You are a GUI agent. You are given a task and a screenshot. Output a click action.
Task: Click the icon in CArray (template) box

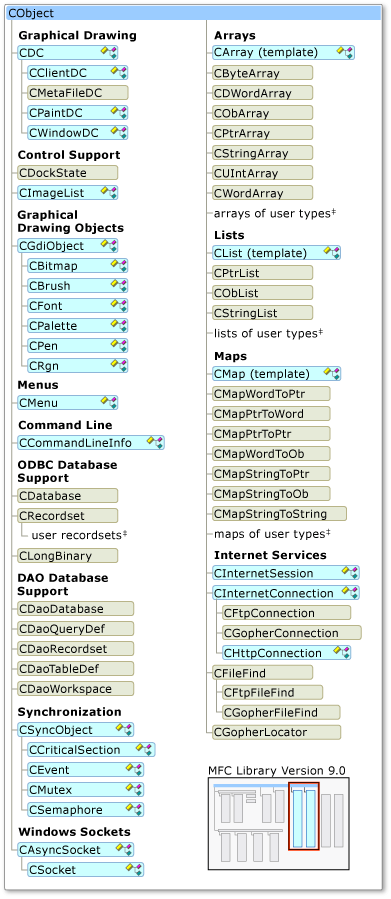point(345,52)
